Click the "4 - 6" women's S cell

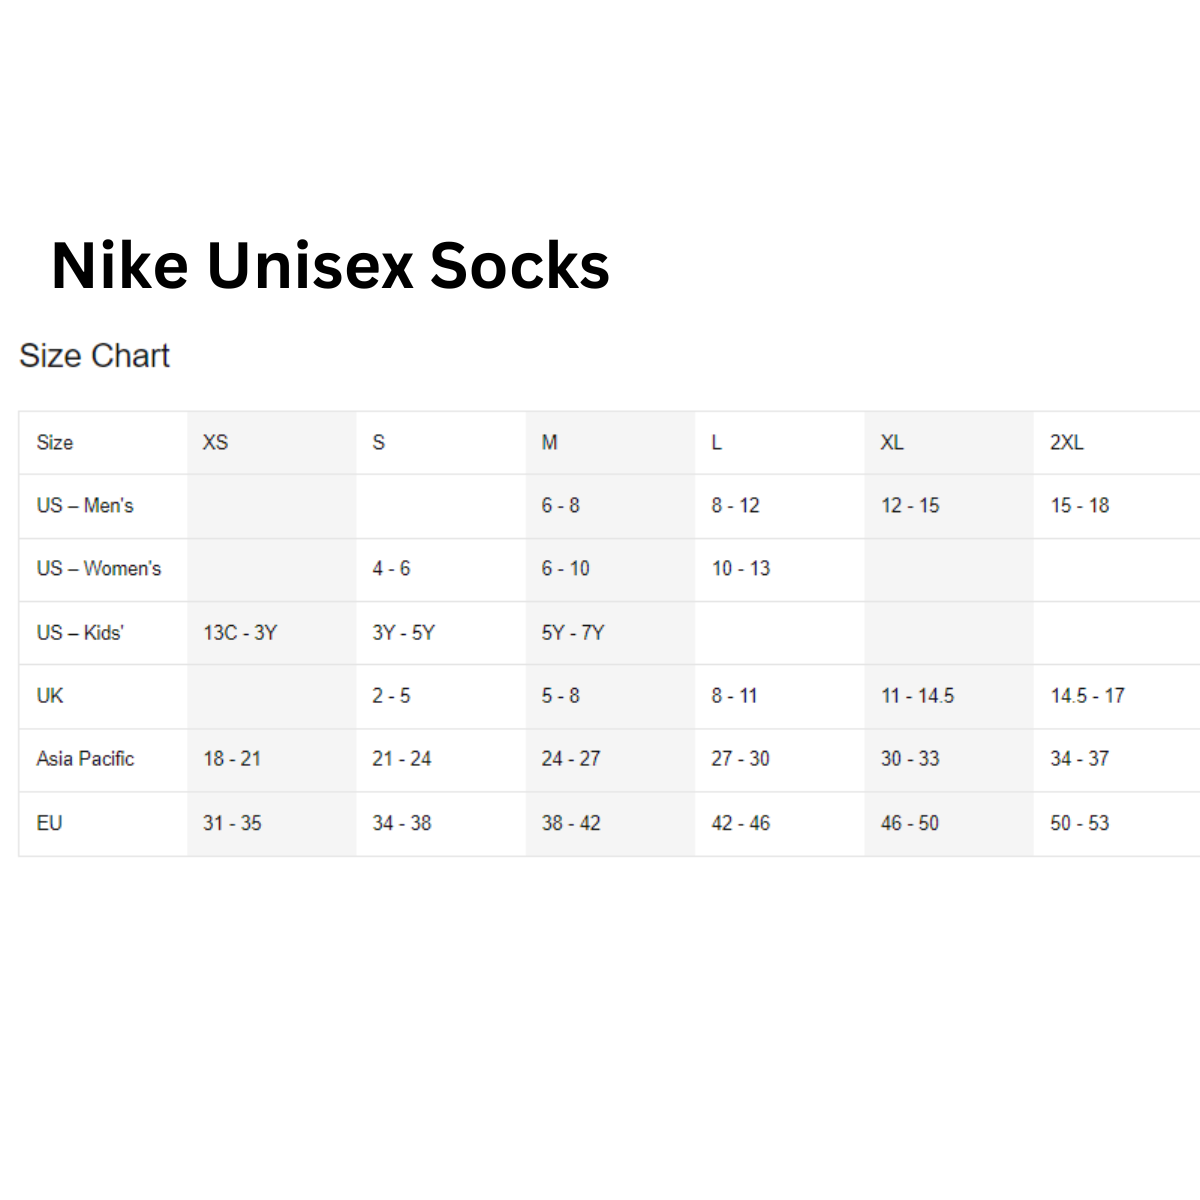pos(391,569)
